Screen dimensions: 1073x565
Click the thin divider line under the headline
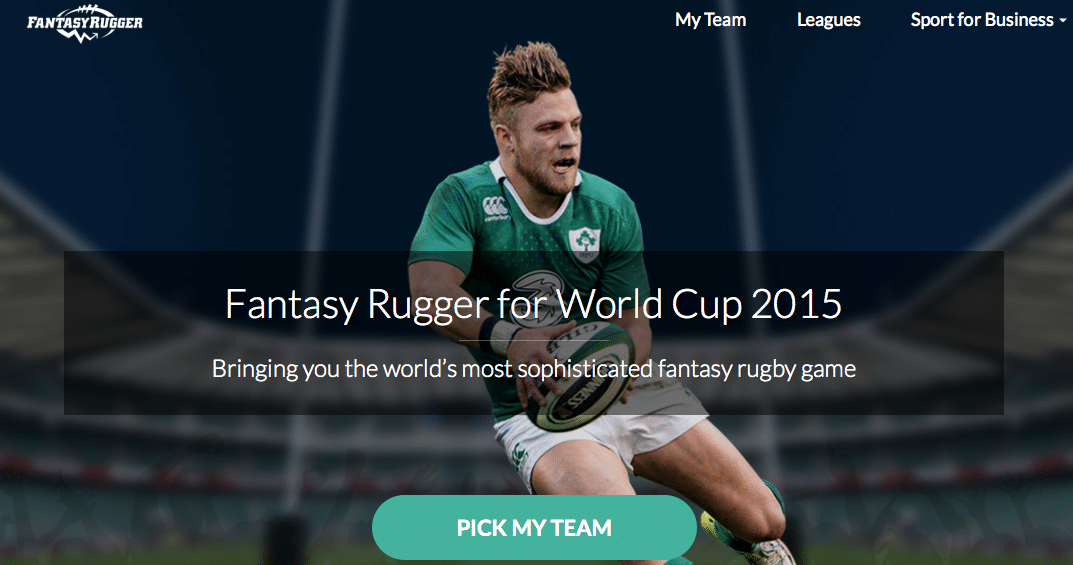[x=534, y=340]
